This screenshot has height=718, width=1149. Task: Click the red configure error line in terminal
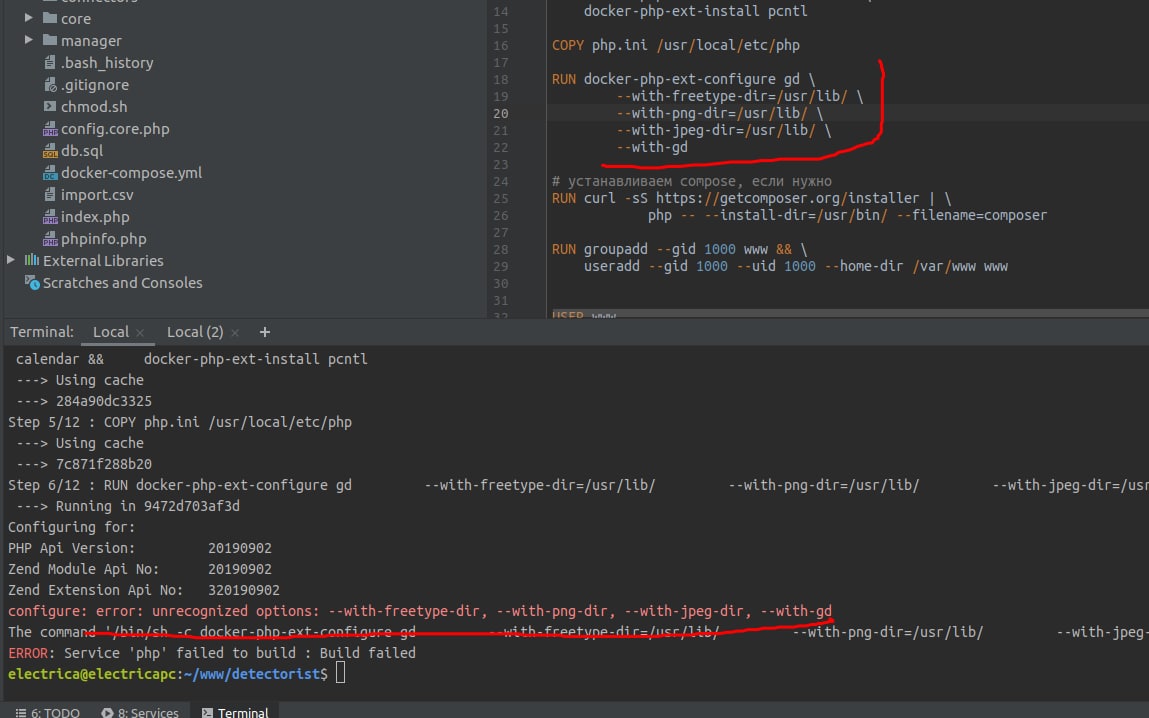[420, 611]
